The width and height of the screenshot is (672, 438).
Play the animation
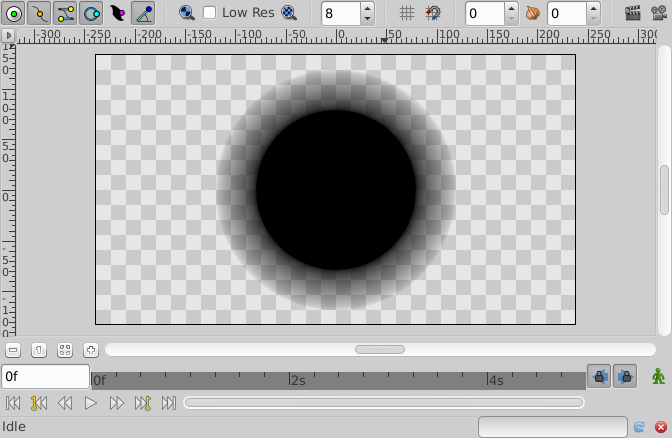click(90, 403)
